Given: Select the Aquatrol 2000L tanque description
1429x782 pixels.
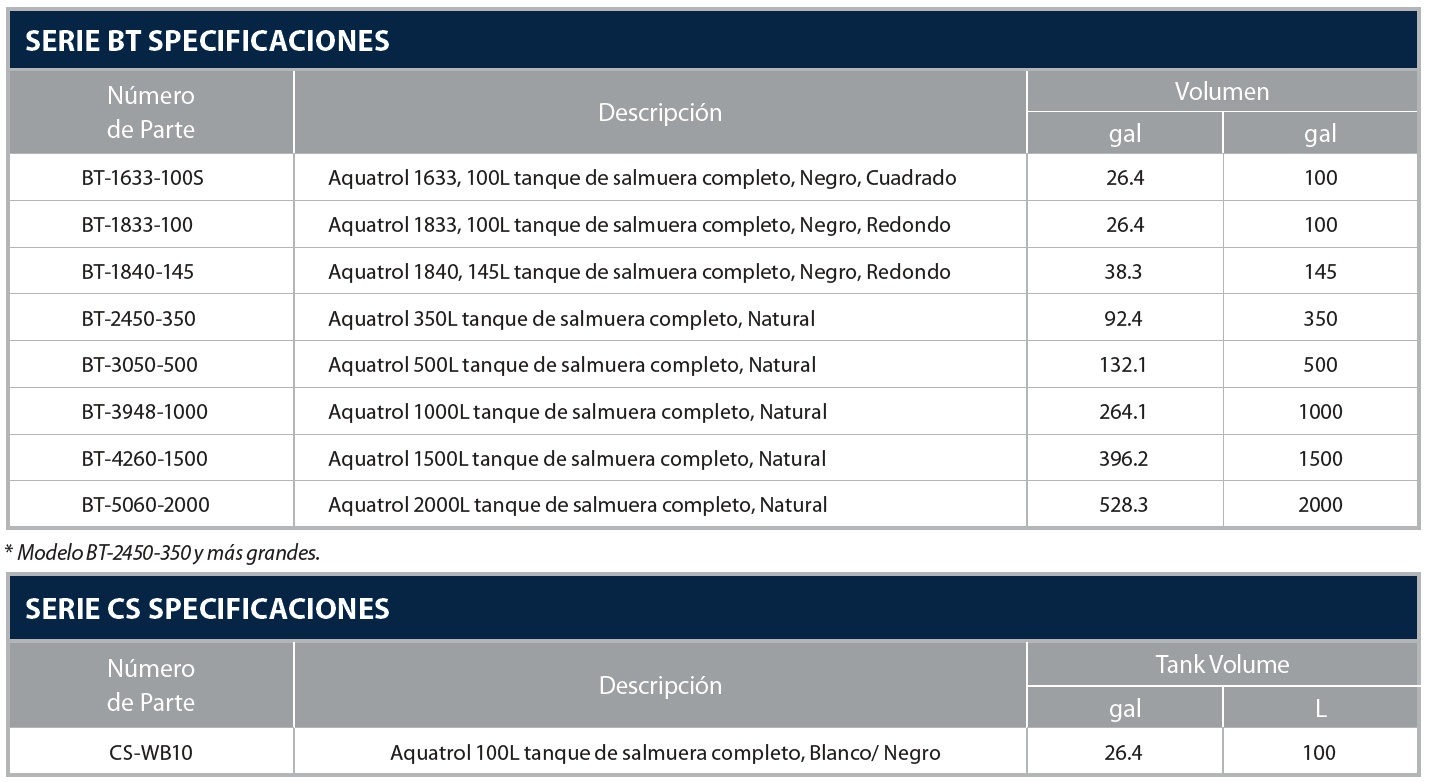Looking at the screenshot, I should 578,505.
